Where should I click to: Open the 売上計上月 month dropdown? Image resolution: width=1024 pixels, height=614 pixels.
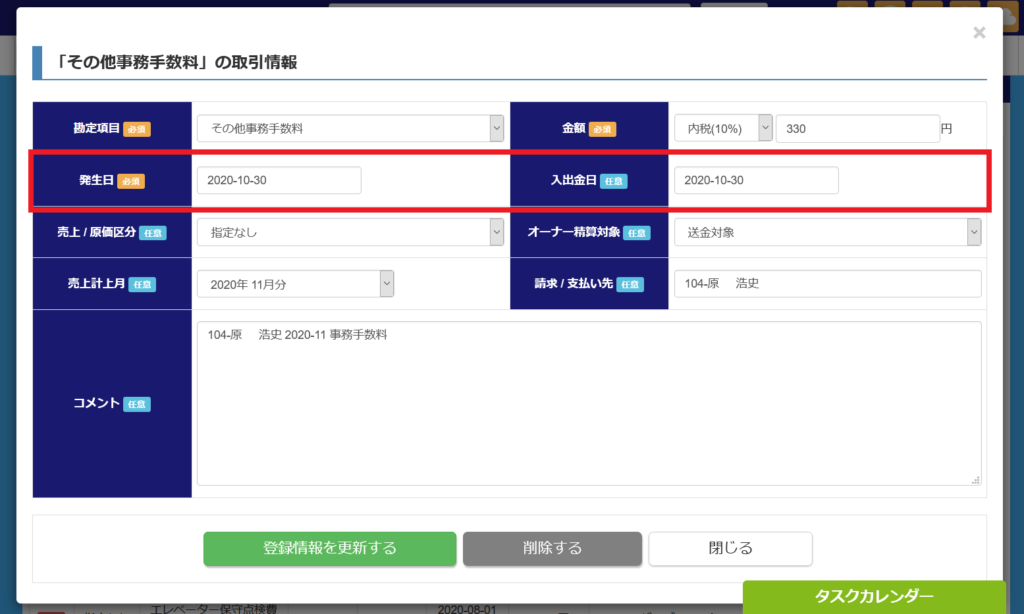(295, 284)
